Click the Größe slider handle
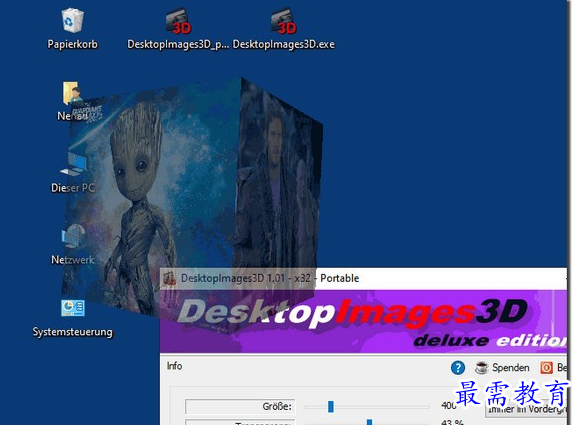The width and height of the screenshot is (577, 425). click(331, 406)
